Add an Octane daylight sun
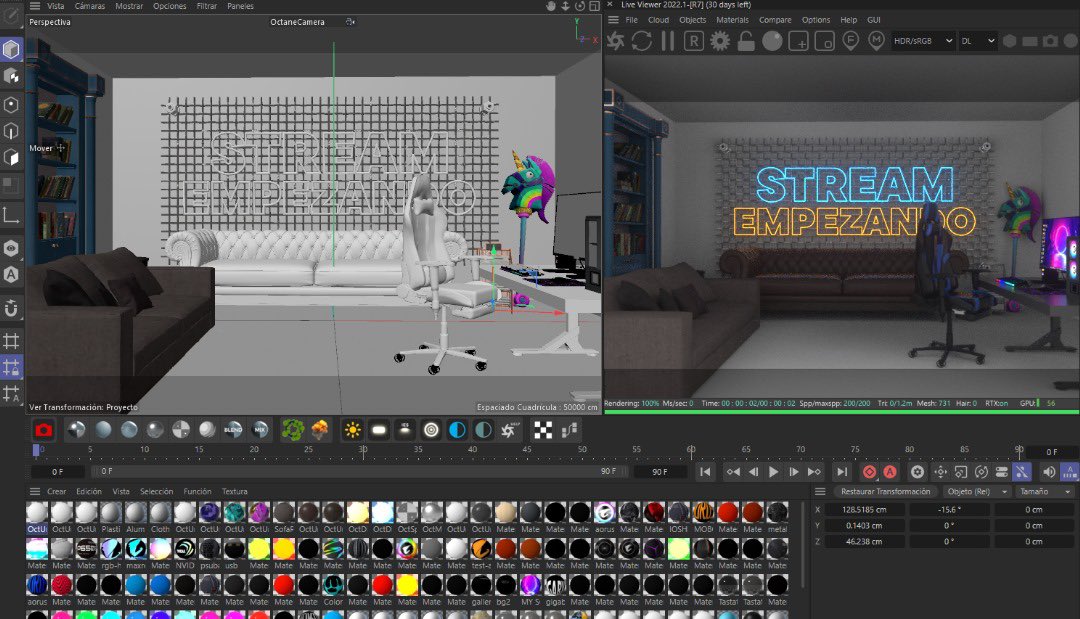Viewport: 1080px width, 619px height. (x=353, y=430)
